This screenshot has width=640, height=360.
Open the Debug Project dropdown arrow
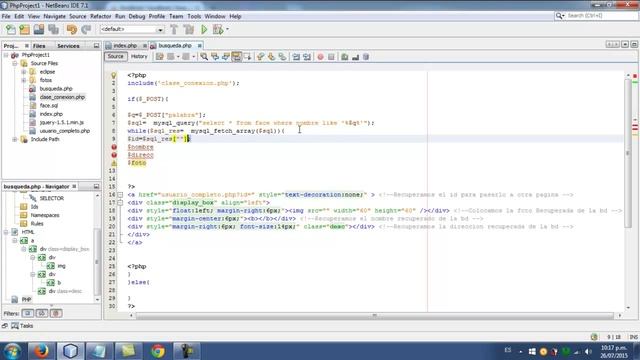[227, 29]
